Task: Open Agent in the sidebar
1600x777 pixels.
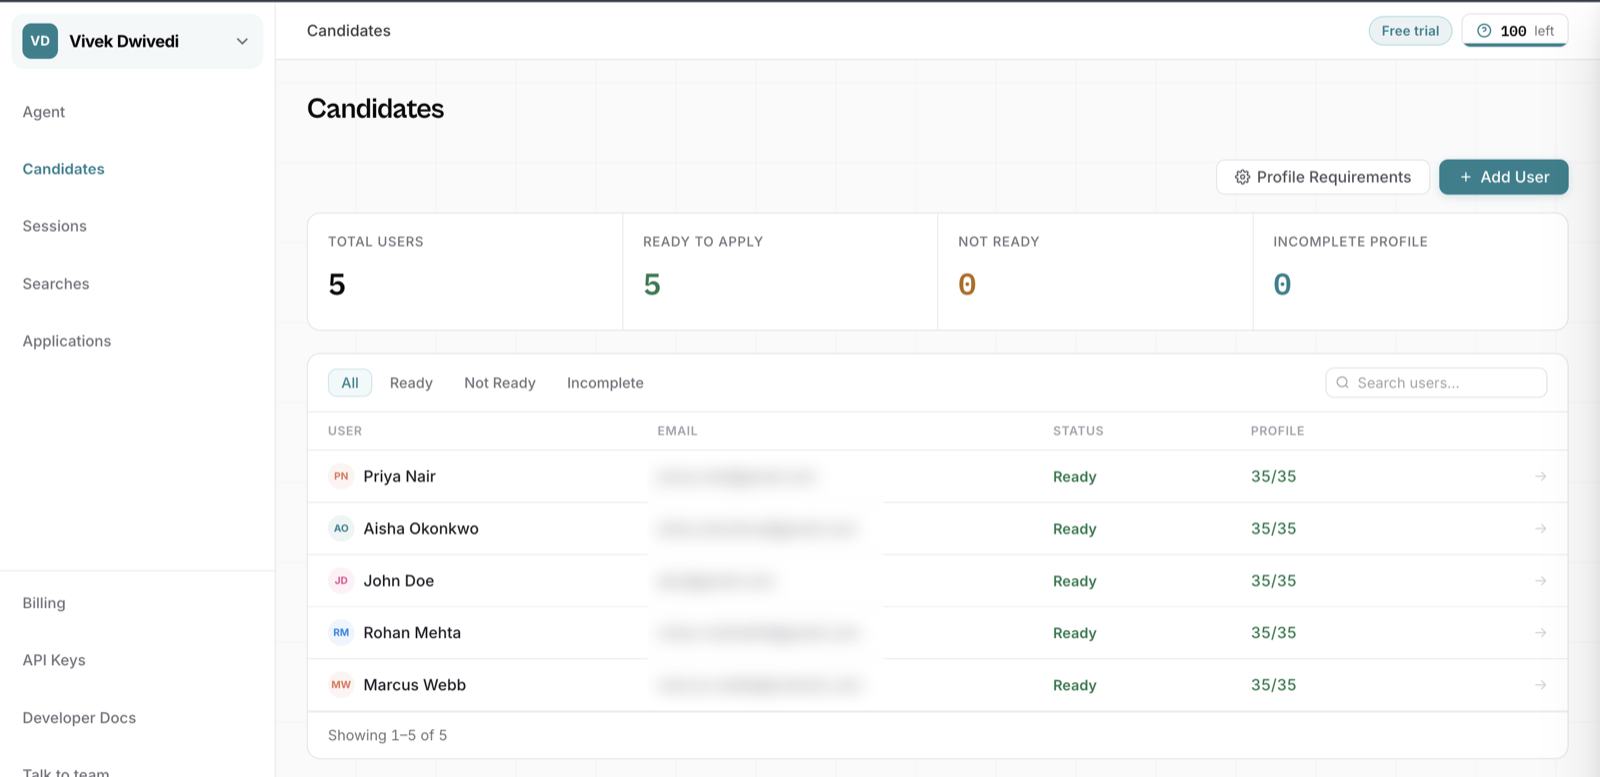Action: (x=44, y=112)
